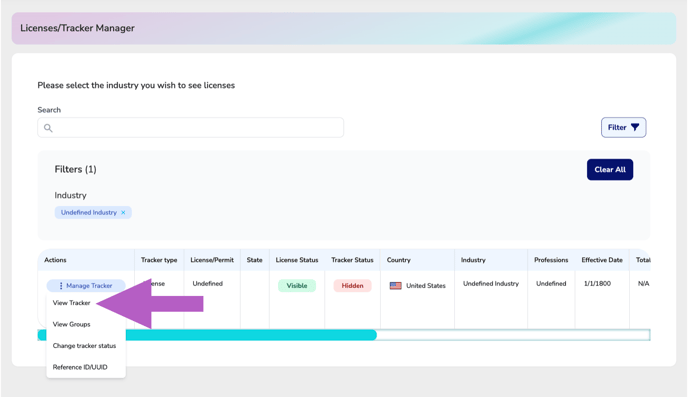
Task: Click the 1/1/1800 effective date cell
Action: 597,283
